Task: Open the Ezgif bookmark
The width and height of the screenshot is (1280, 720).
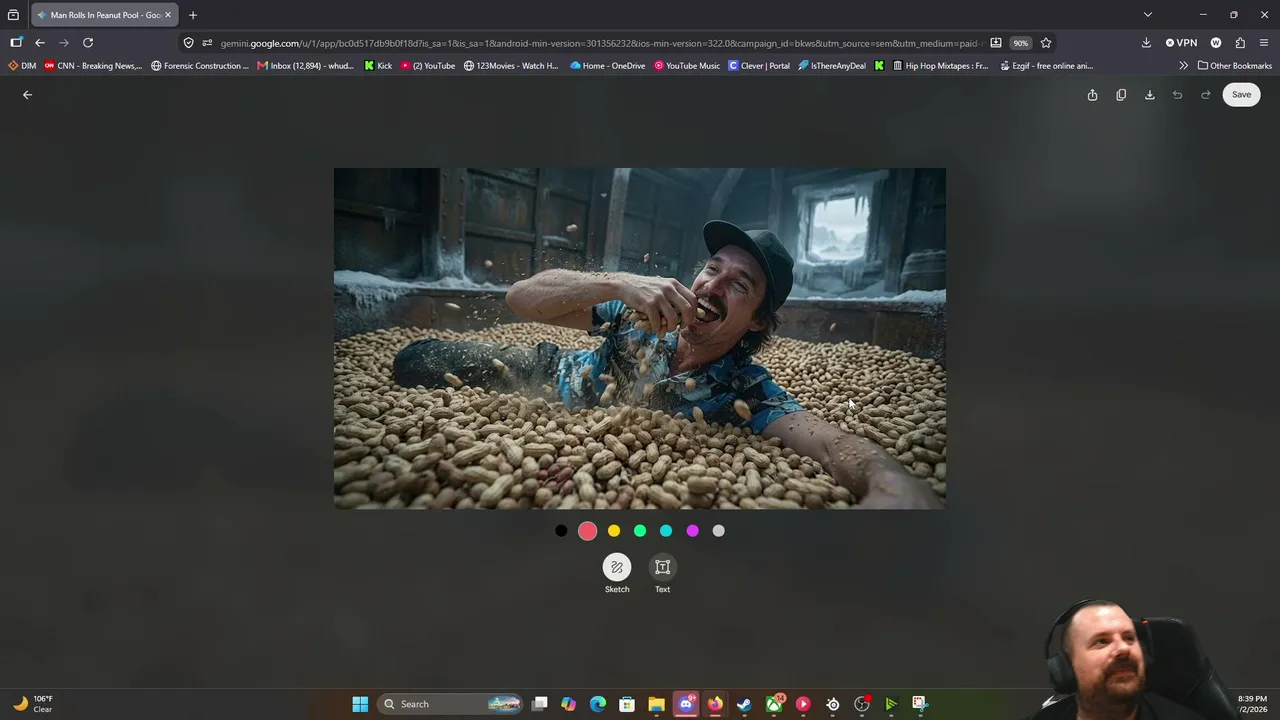Action: click(x=1047, y=66)
